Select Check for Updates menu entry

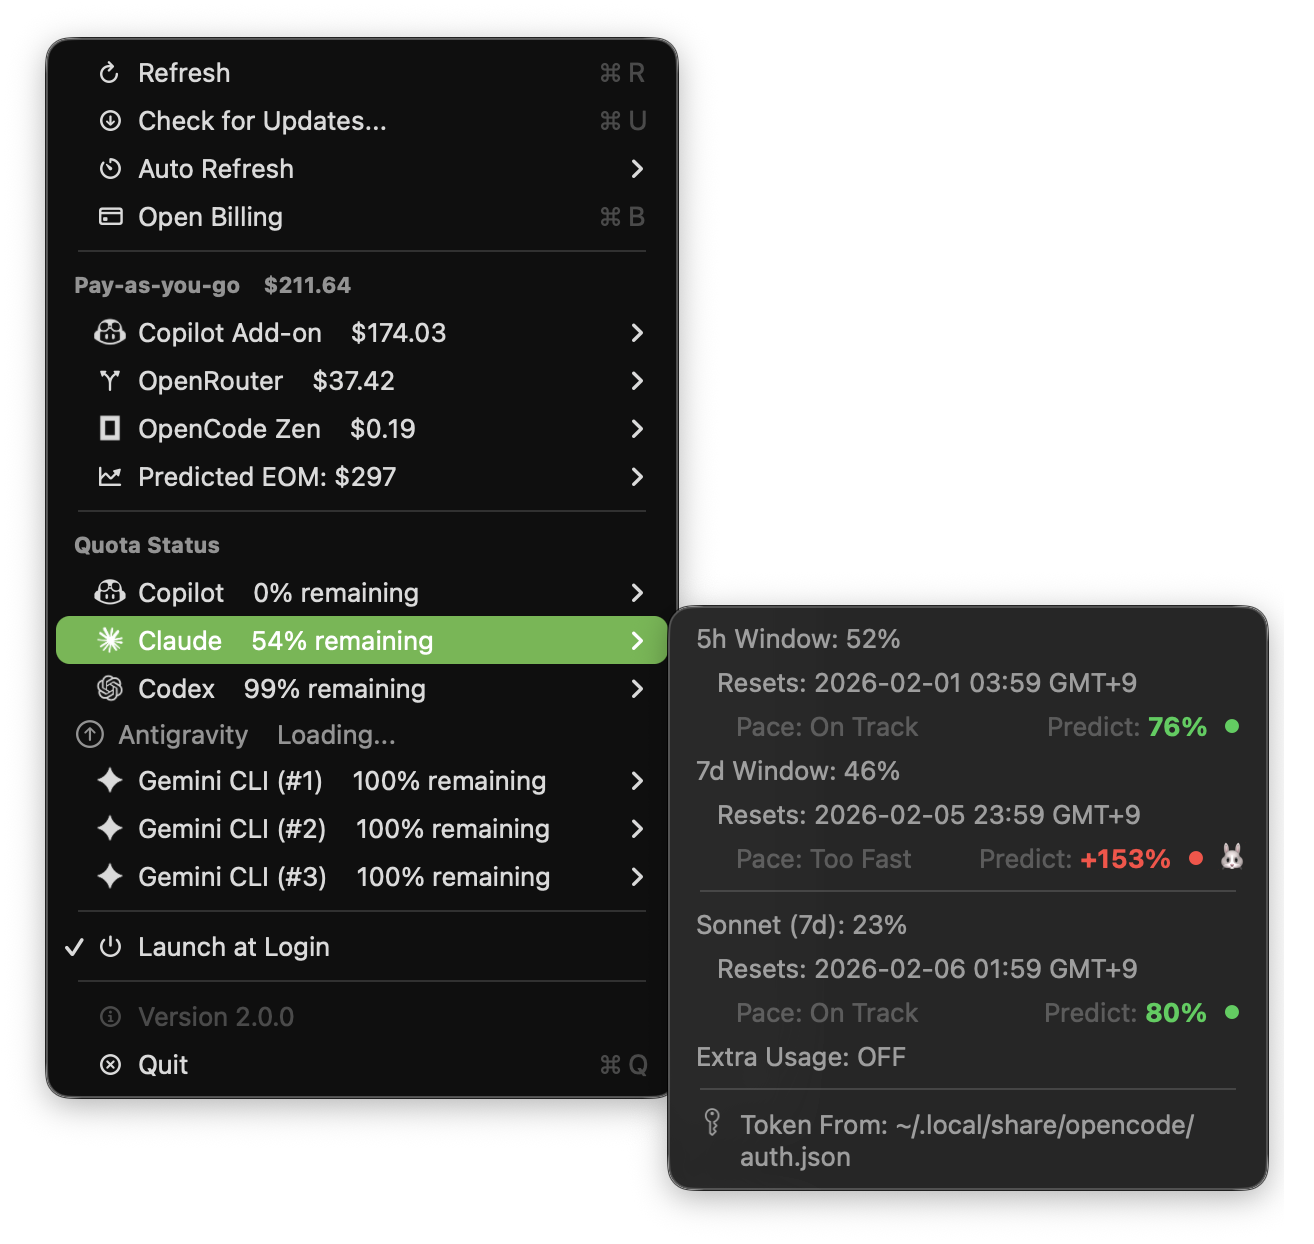[262, 121]
